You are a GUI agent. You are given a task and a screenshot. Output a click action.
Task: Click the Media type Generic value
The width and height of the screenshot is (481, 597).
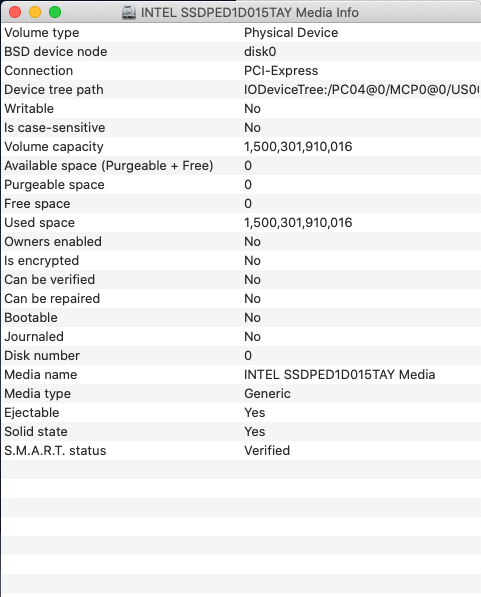coord(267,394)
